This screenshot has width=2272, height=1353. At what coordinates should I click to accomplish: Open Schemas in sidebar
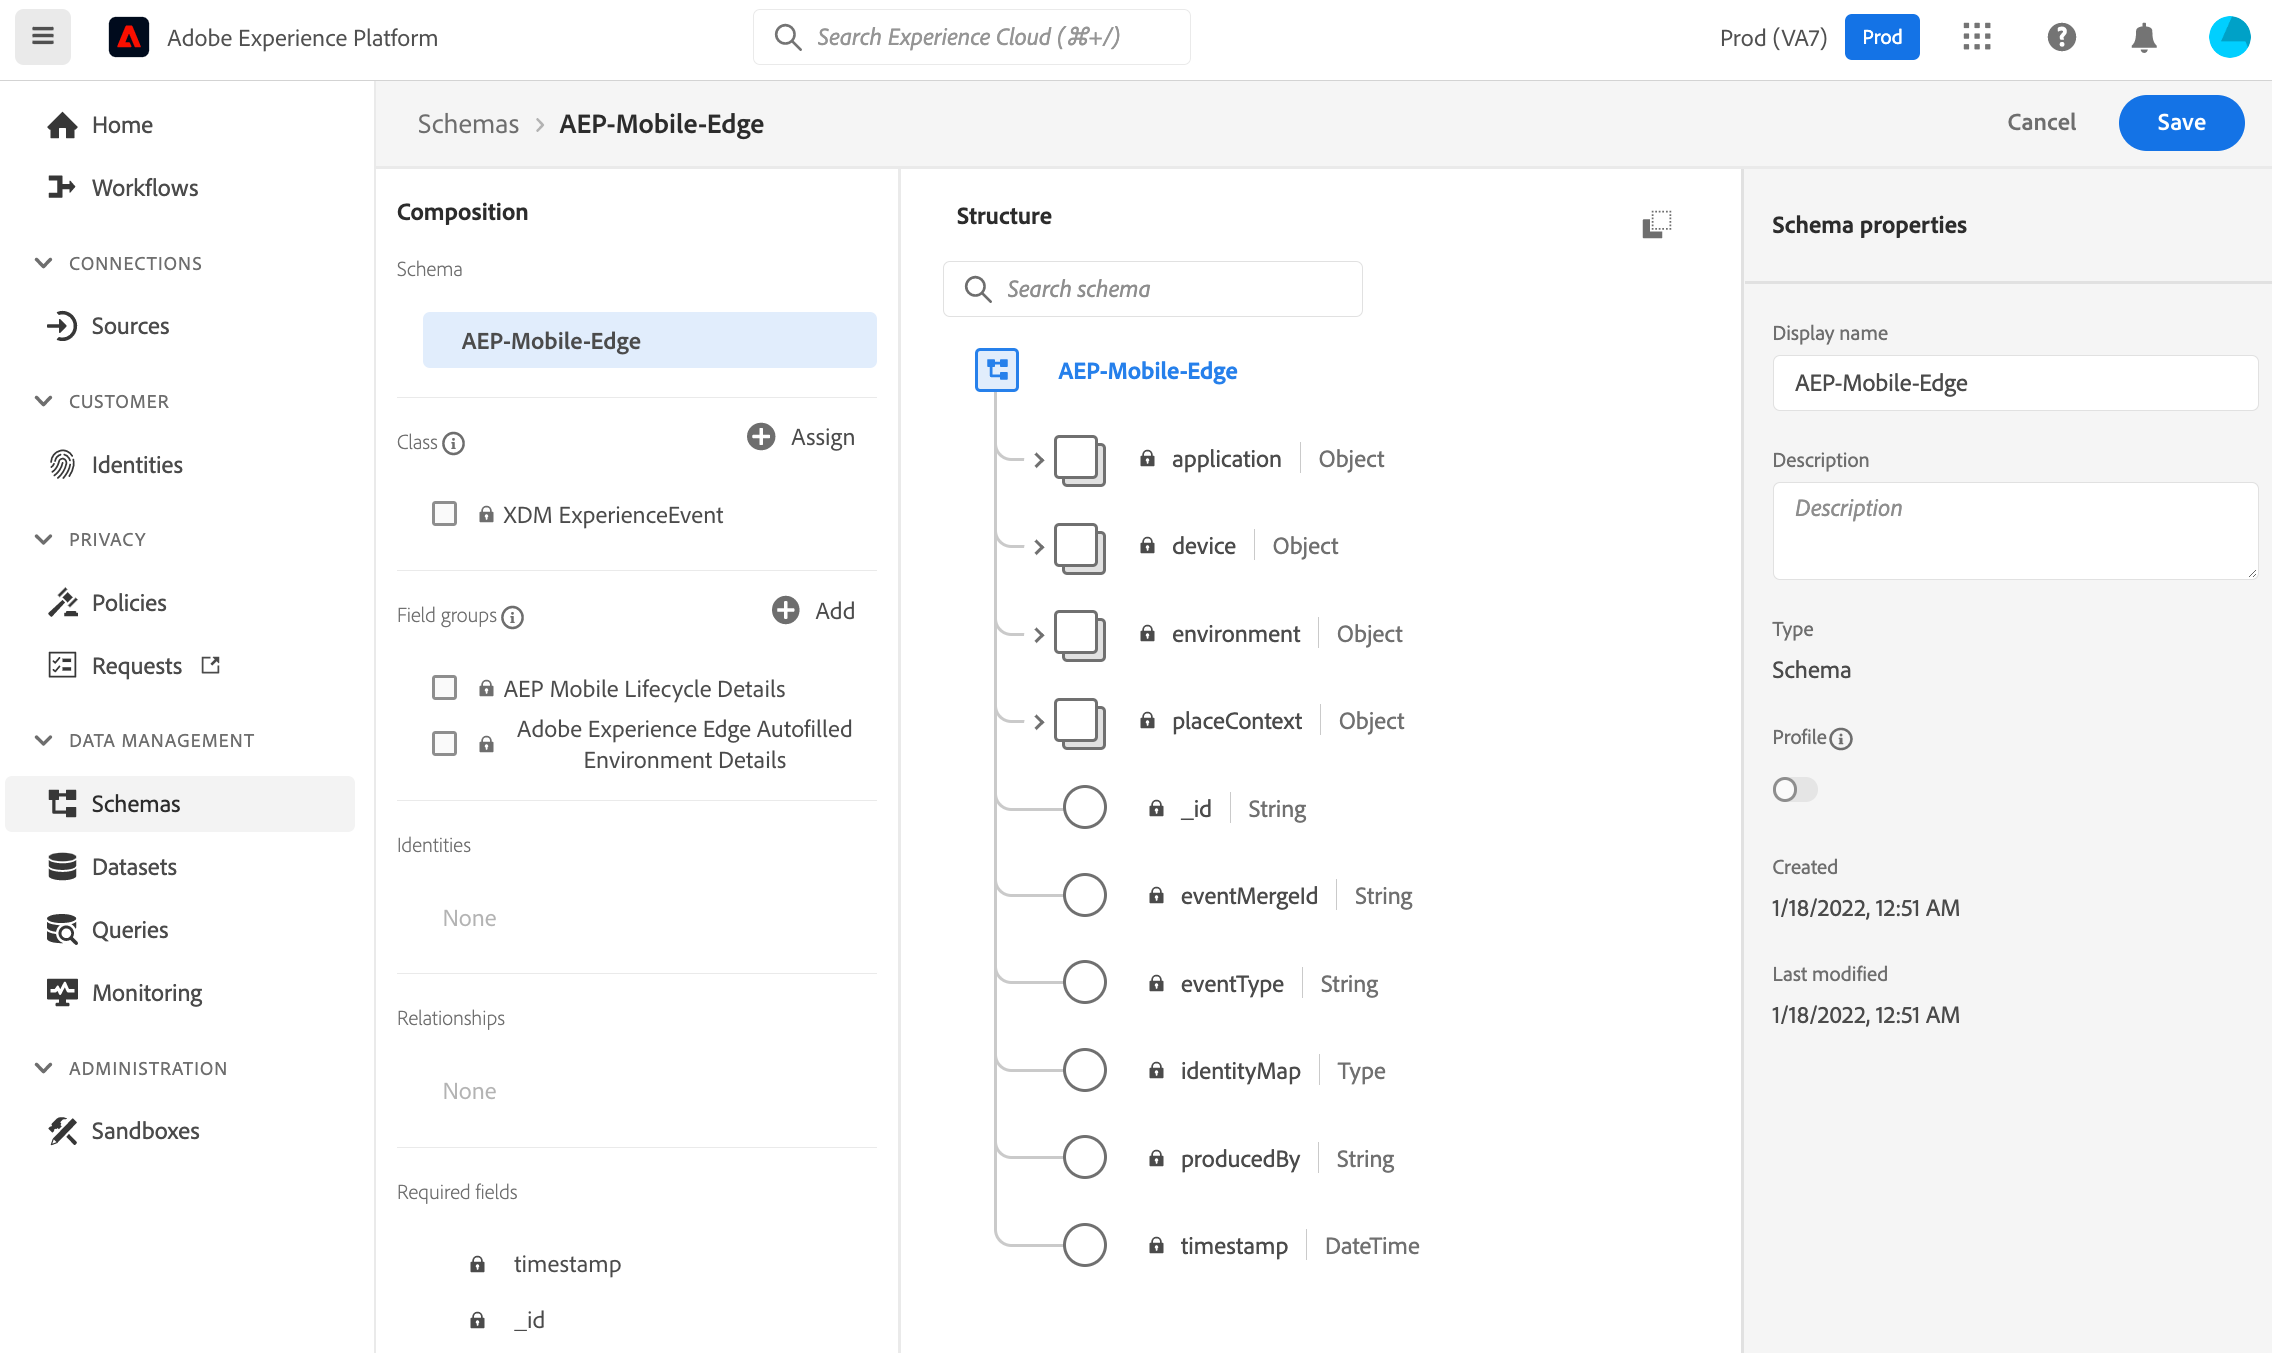point(180,804)
